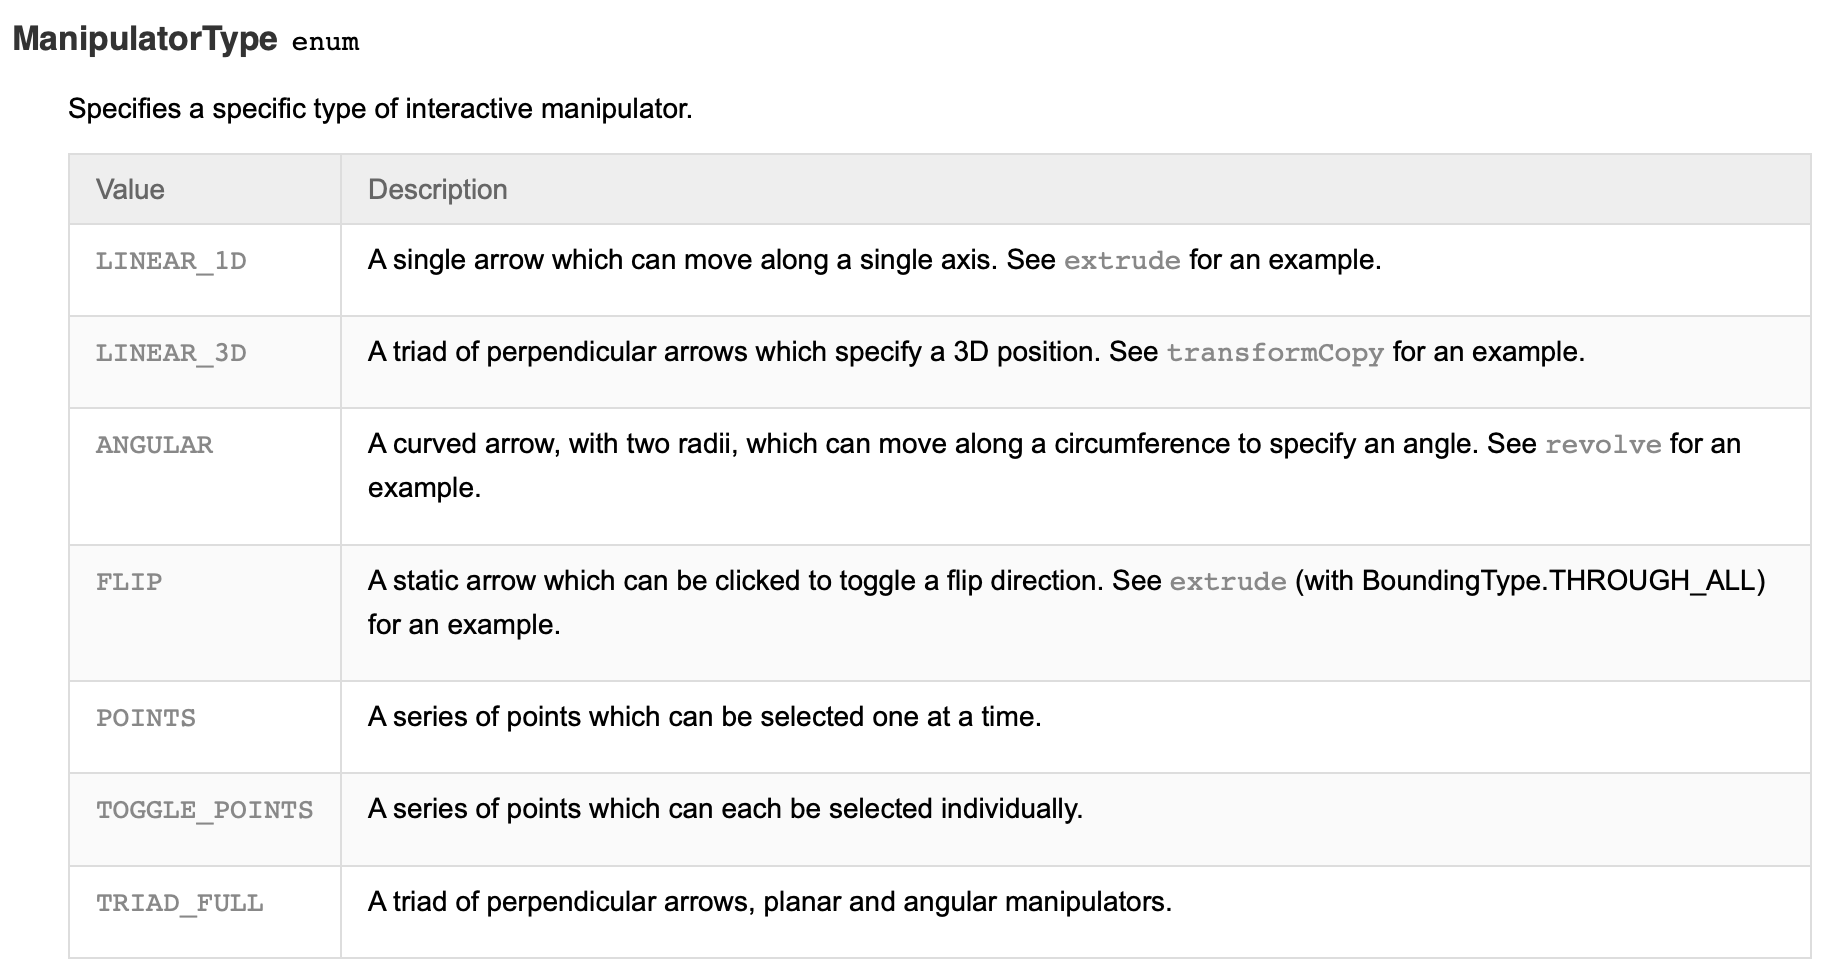Viewport: 1832px width, 976px height.
Task: Click the interactive manipulator summary sentence
Action: [380, 108]
